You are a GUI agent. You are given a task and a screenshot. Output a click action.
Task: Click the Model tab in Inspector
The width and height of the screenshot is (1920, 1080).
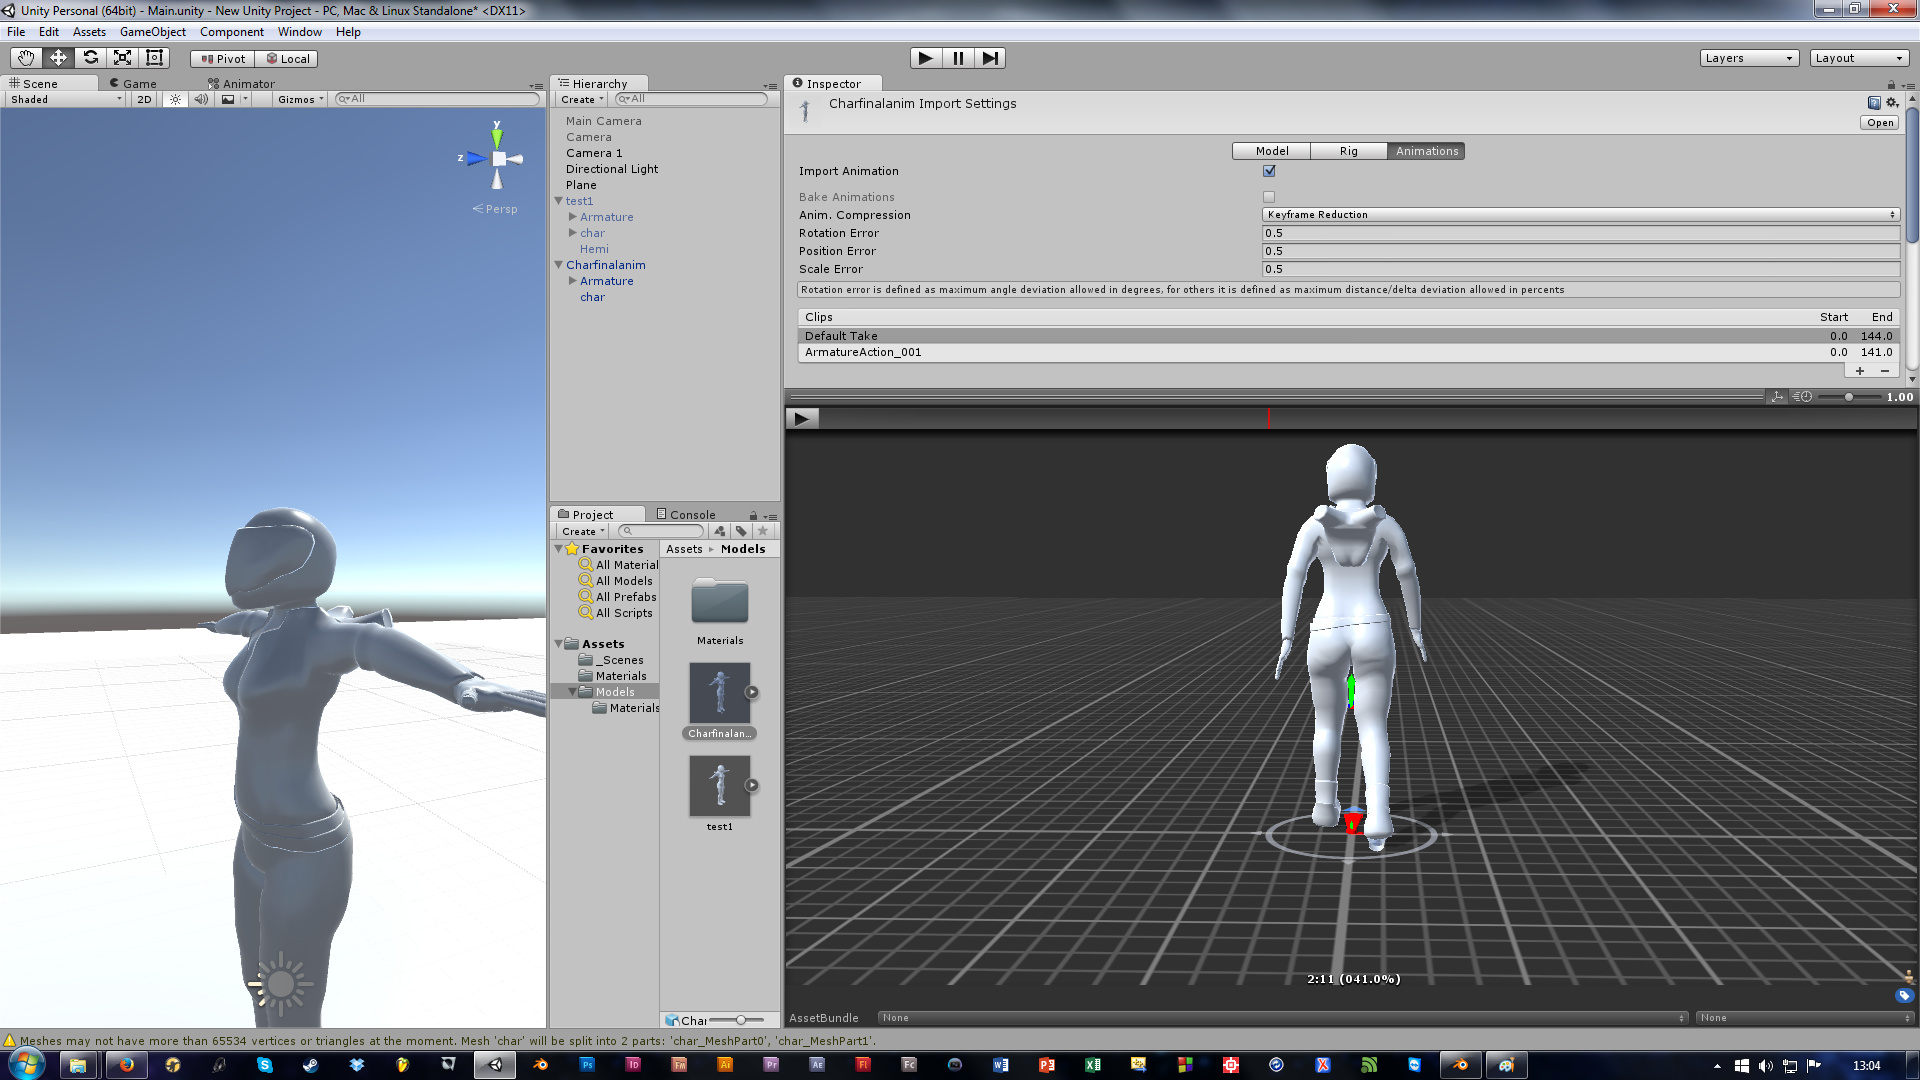pyautogui.click(x=1270, y=150)
